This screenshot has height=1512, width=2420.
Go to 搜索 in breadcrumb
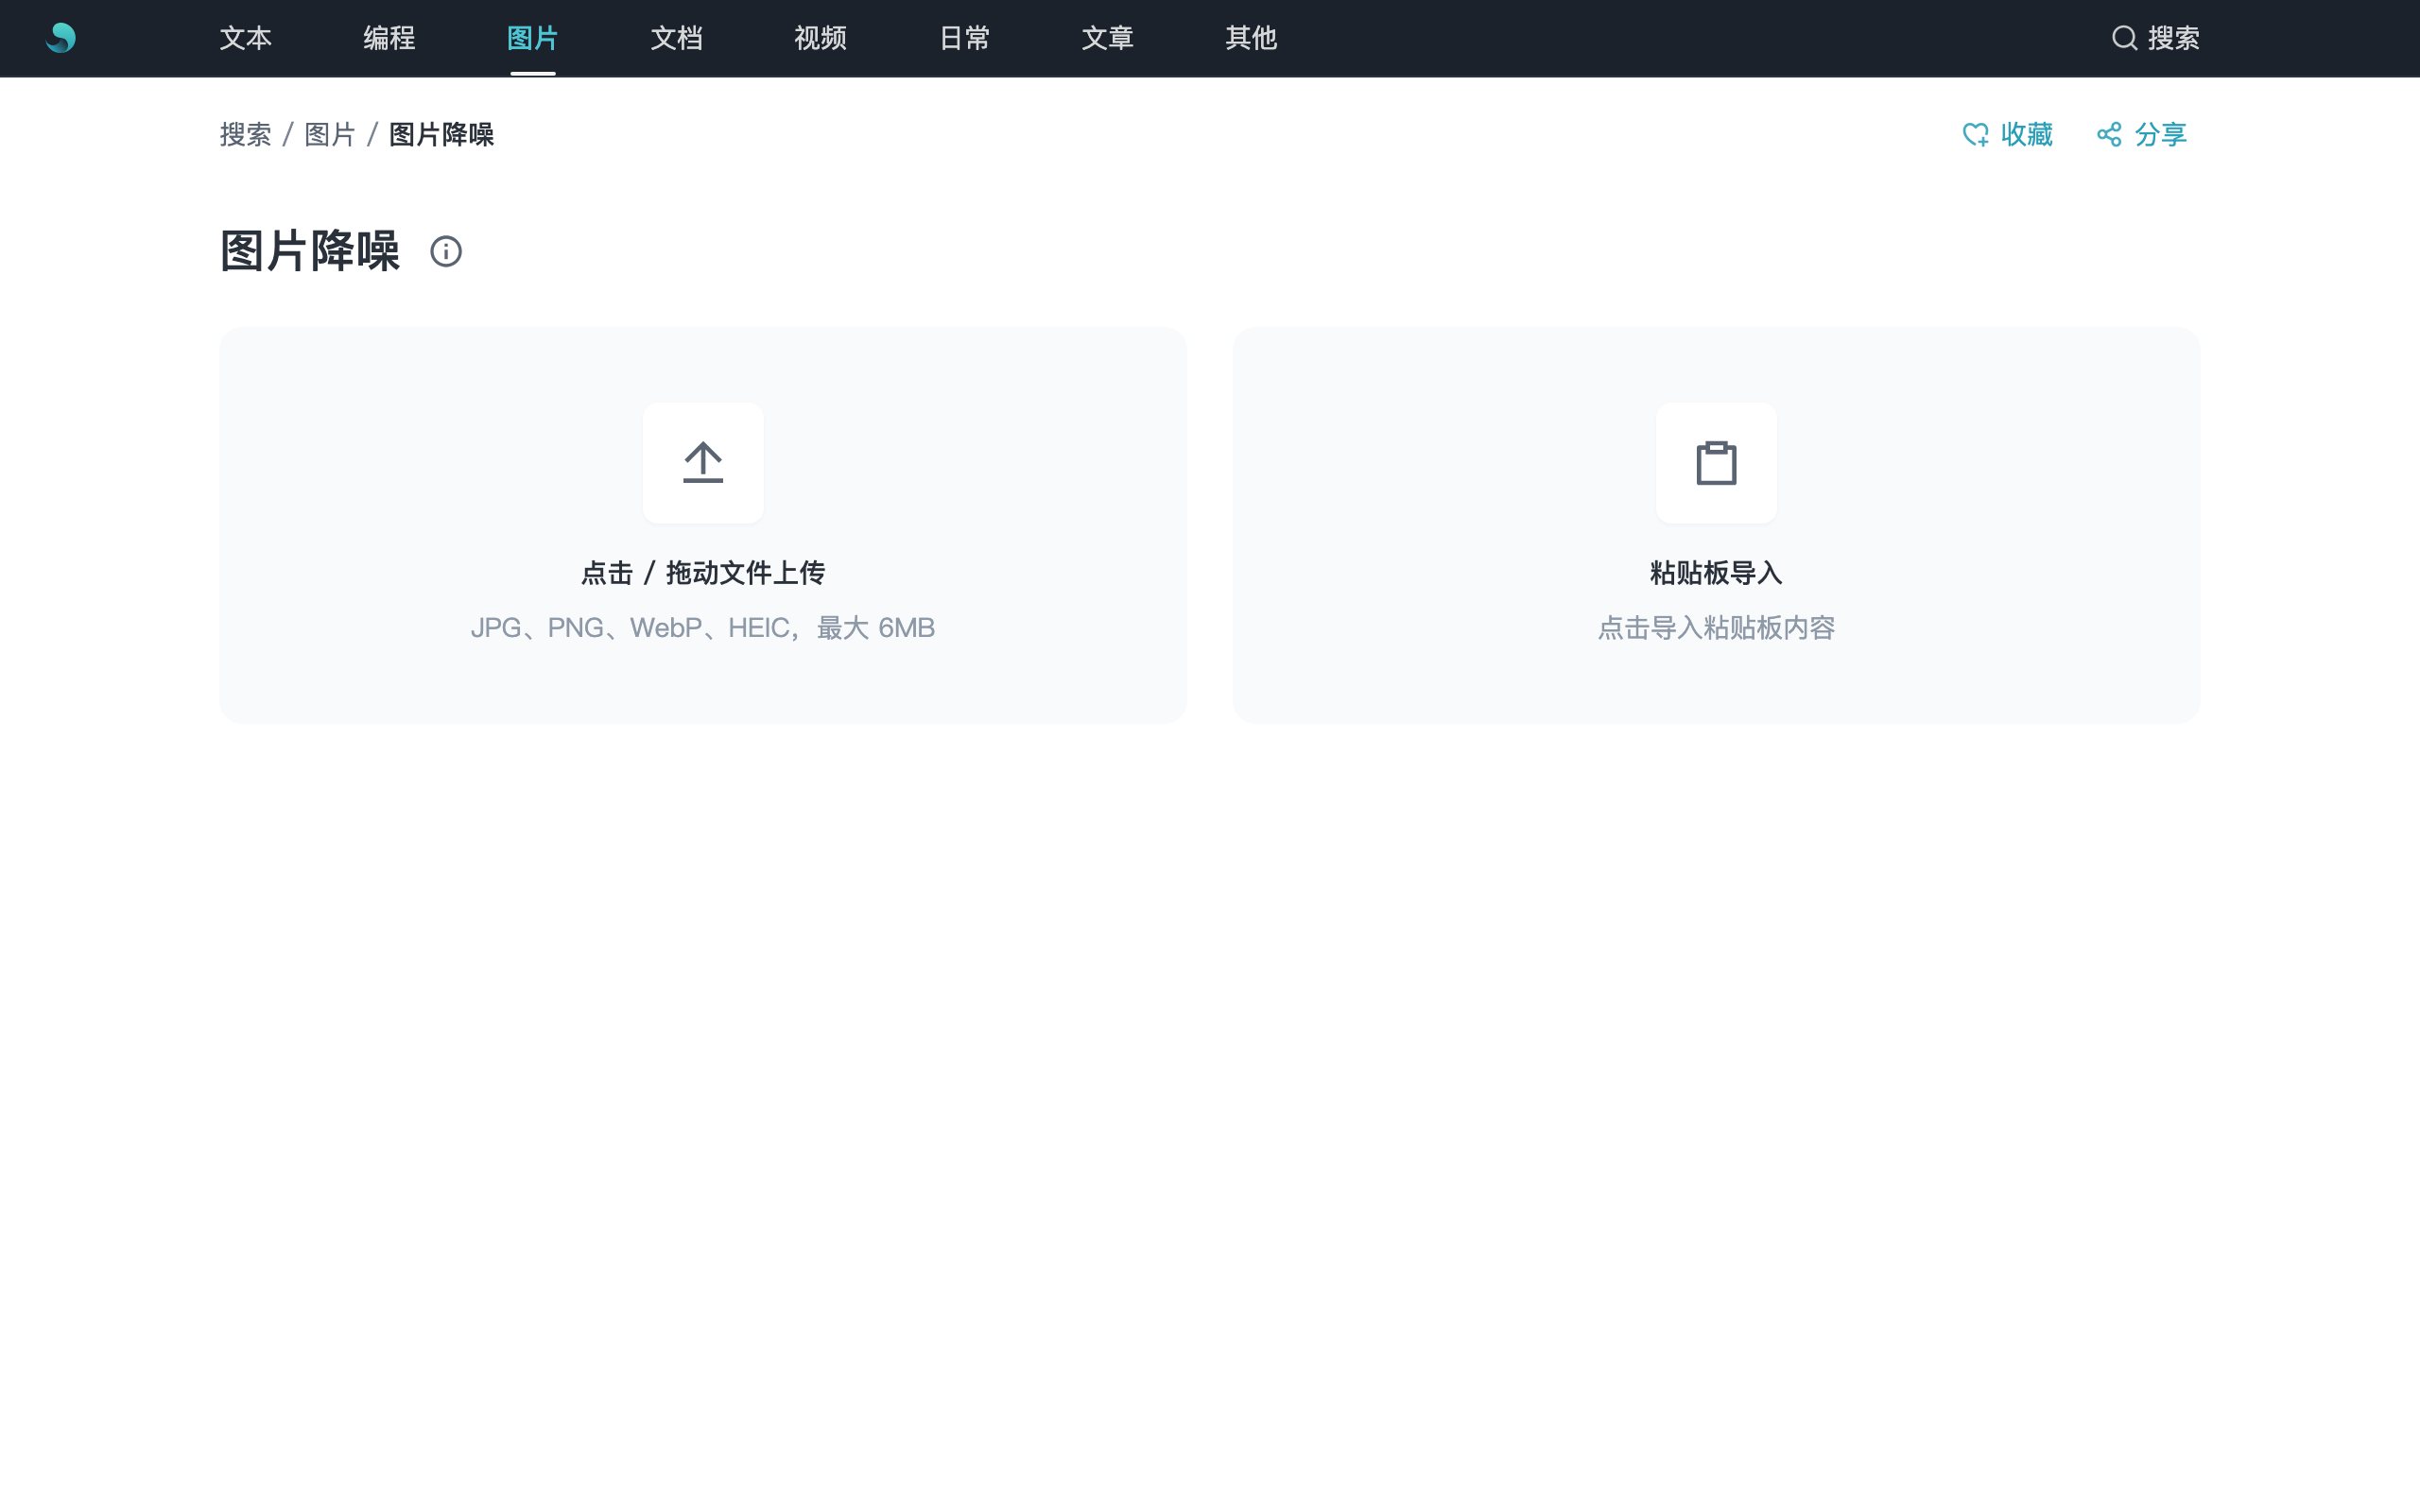[x=245, y=134]
